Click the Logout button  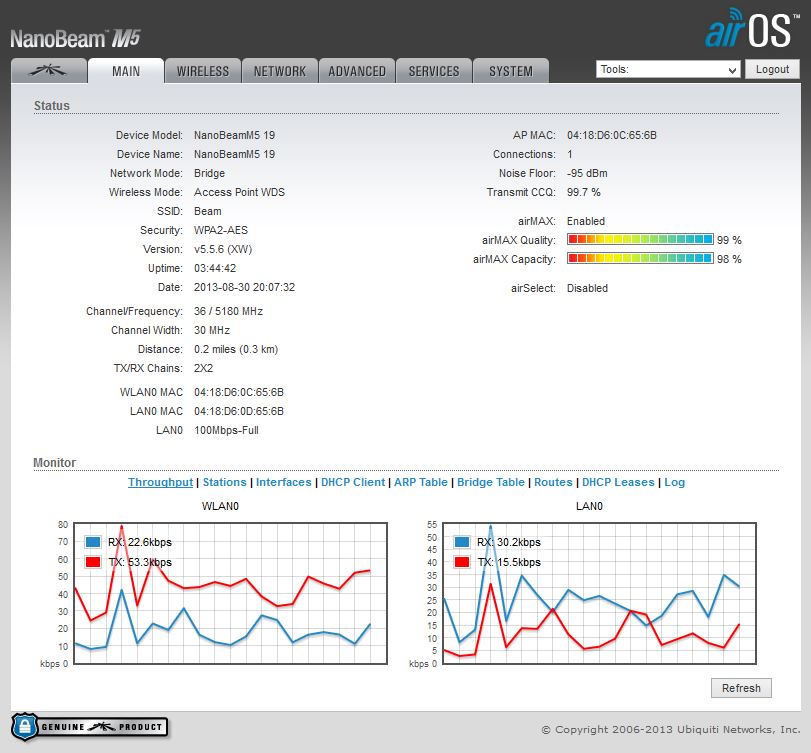point(772,69)
